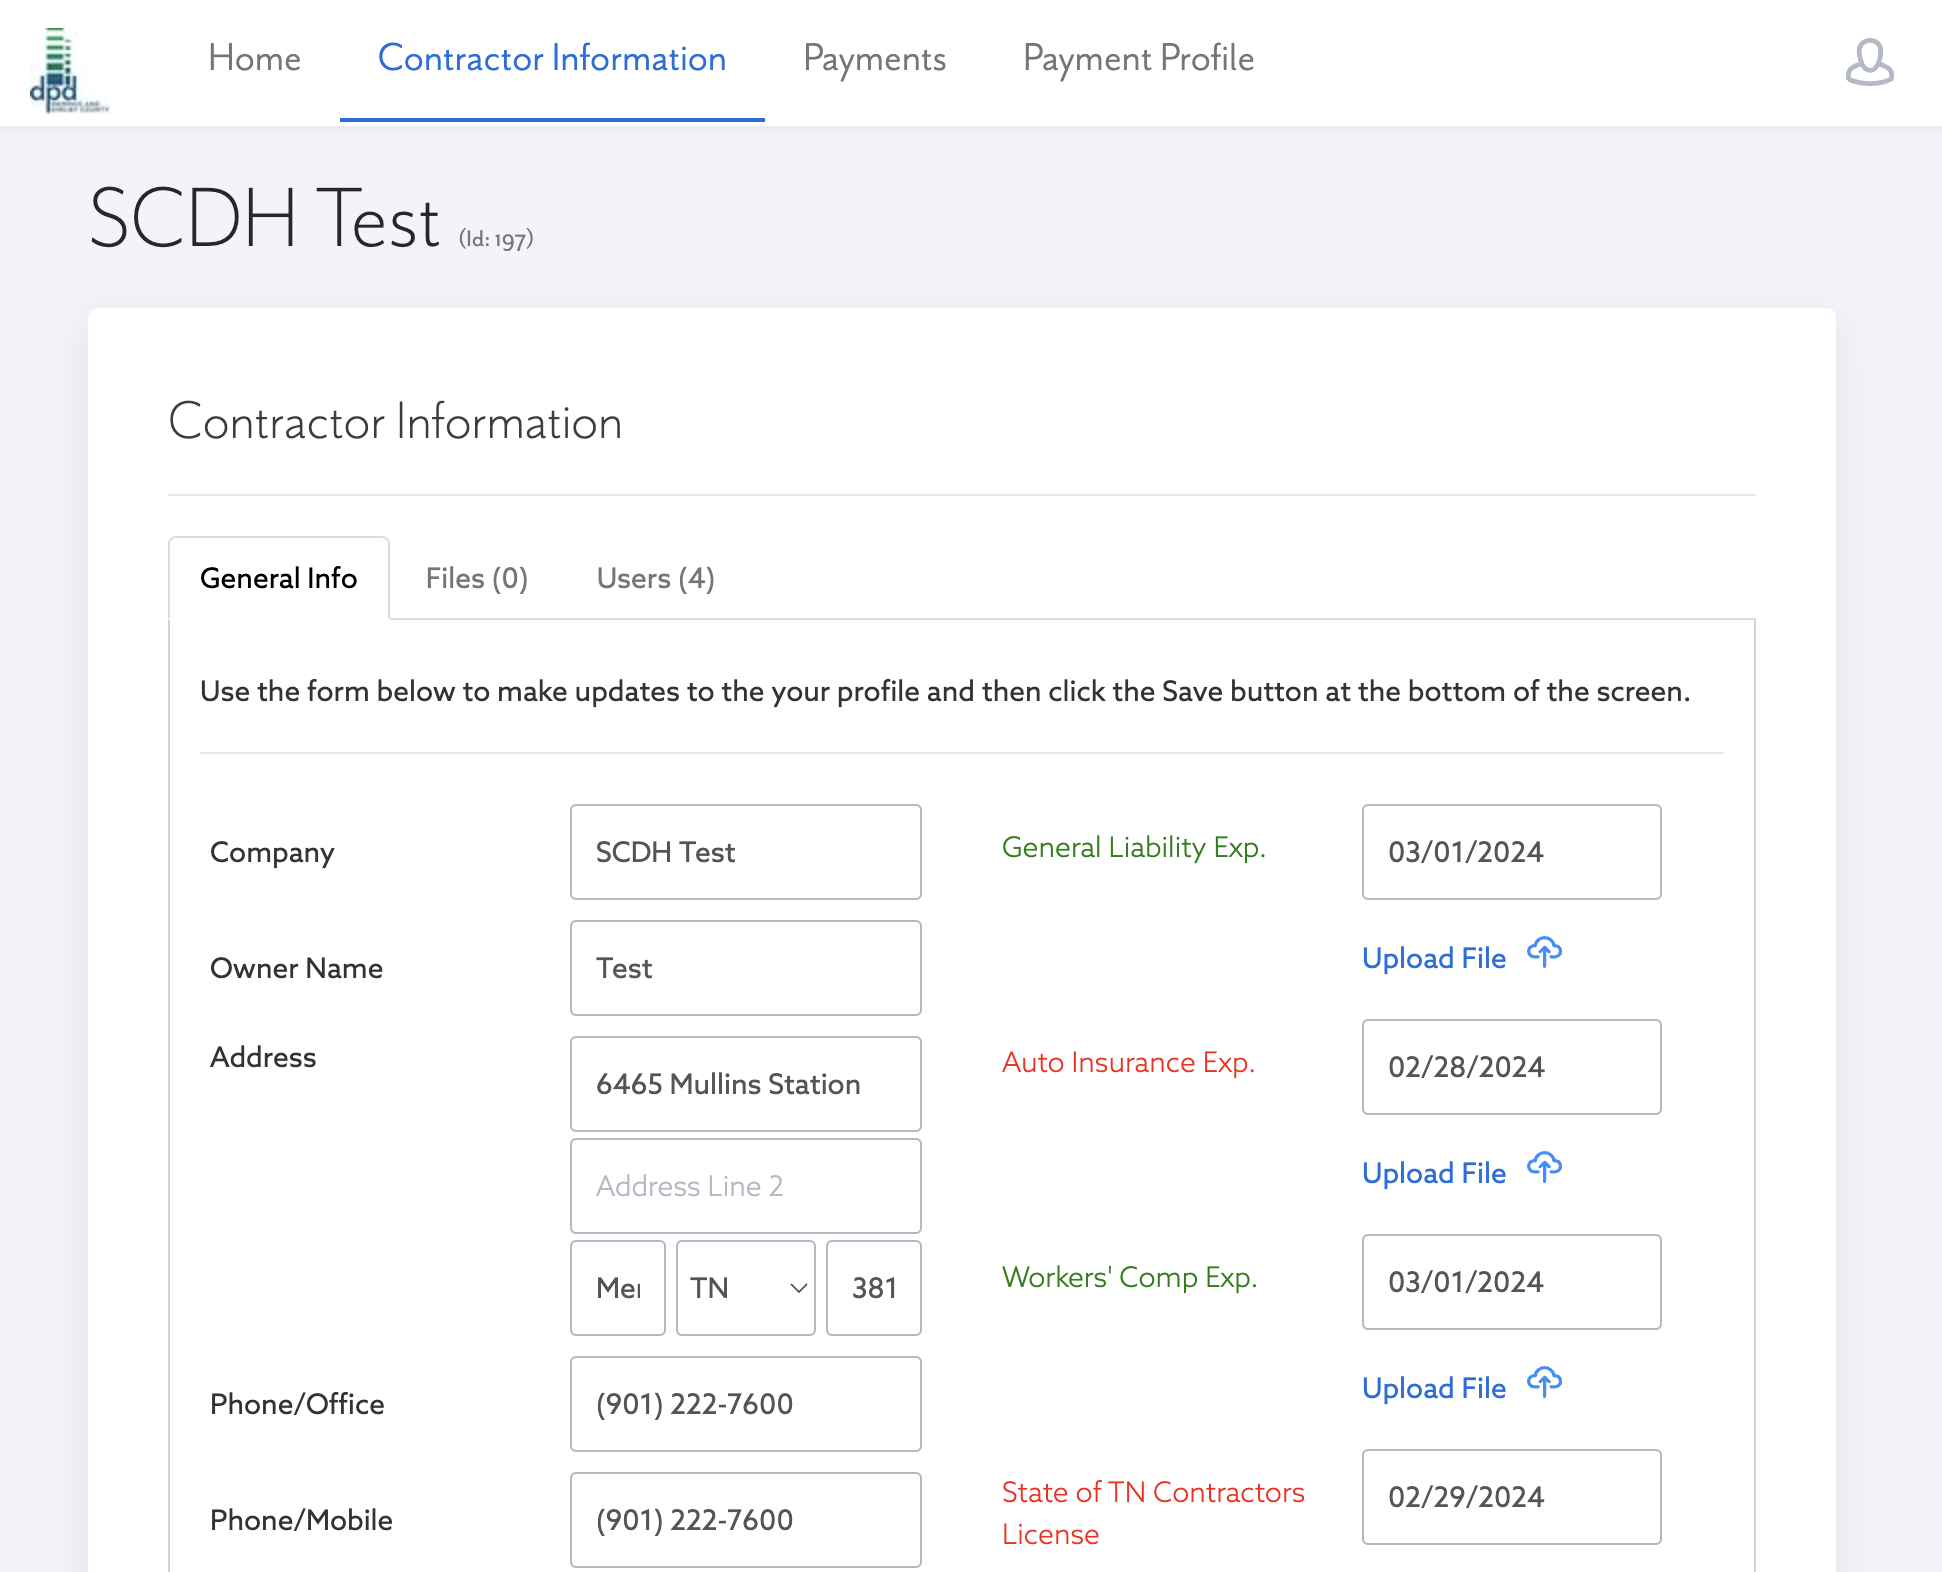
Task: Click the Address Line 2 field
Action: (745, 1186)
